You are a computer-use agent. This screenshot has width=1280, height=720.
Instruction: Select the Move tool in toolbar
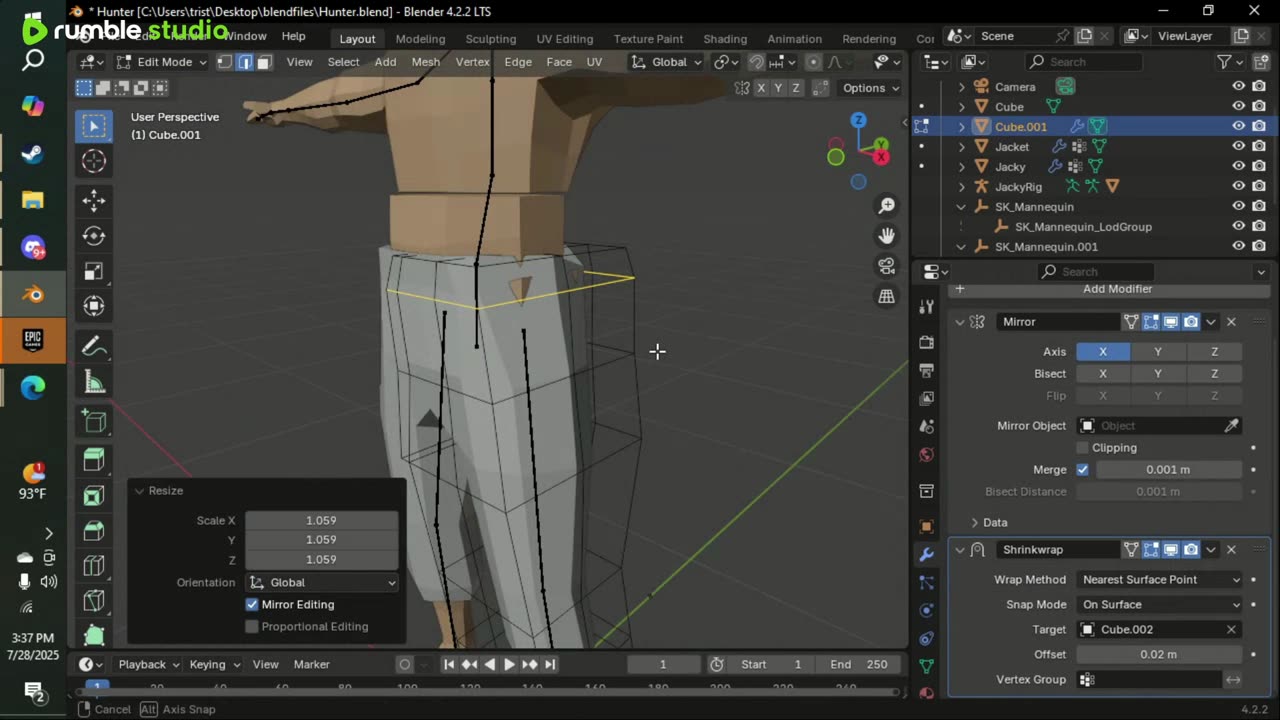pyautogui.click(x=94, y=200)
